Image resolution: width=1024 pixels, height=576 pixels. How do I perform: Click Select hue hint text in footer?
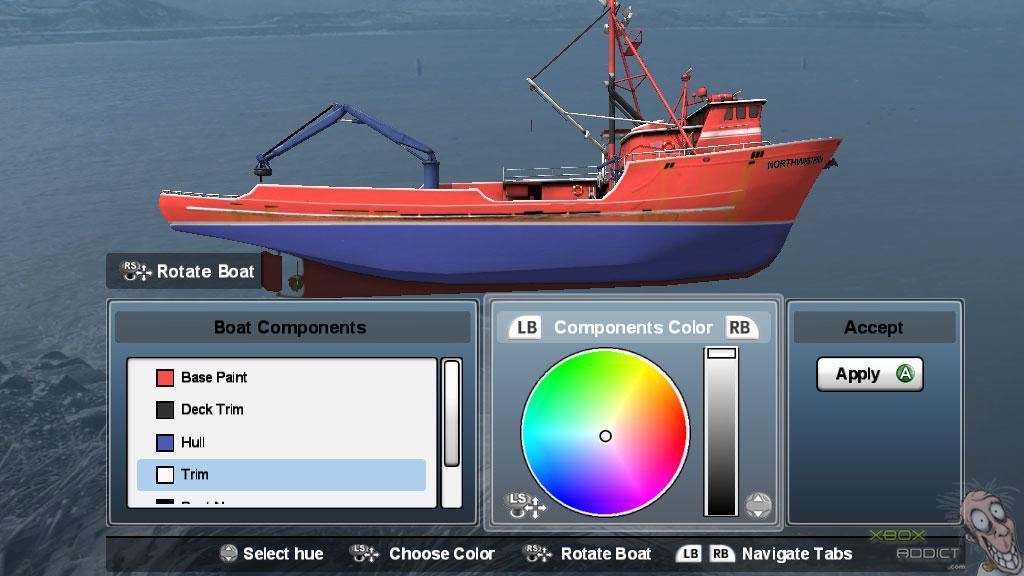283,554
